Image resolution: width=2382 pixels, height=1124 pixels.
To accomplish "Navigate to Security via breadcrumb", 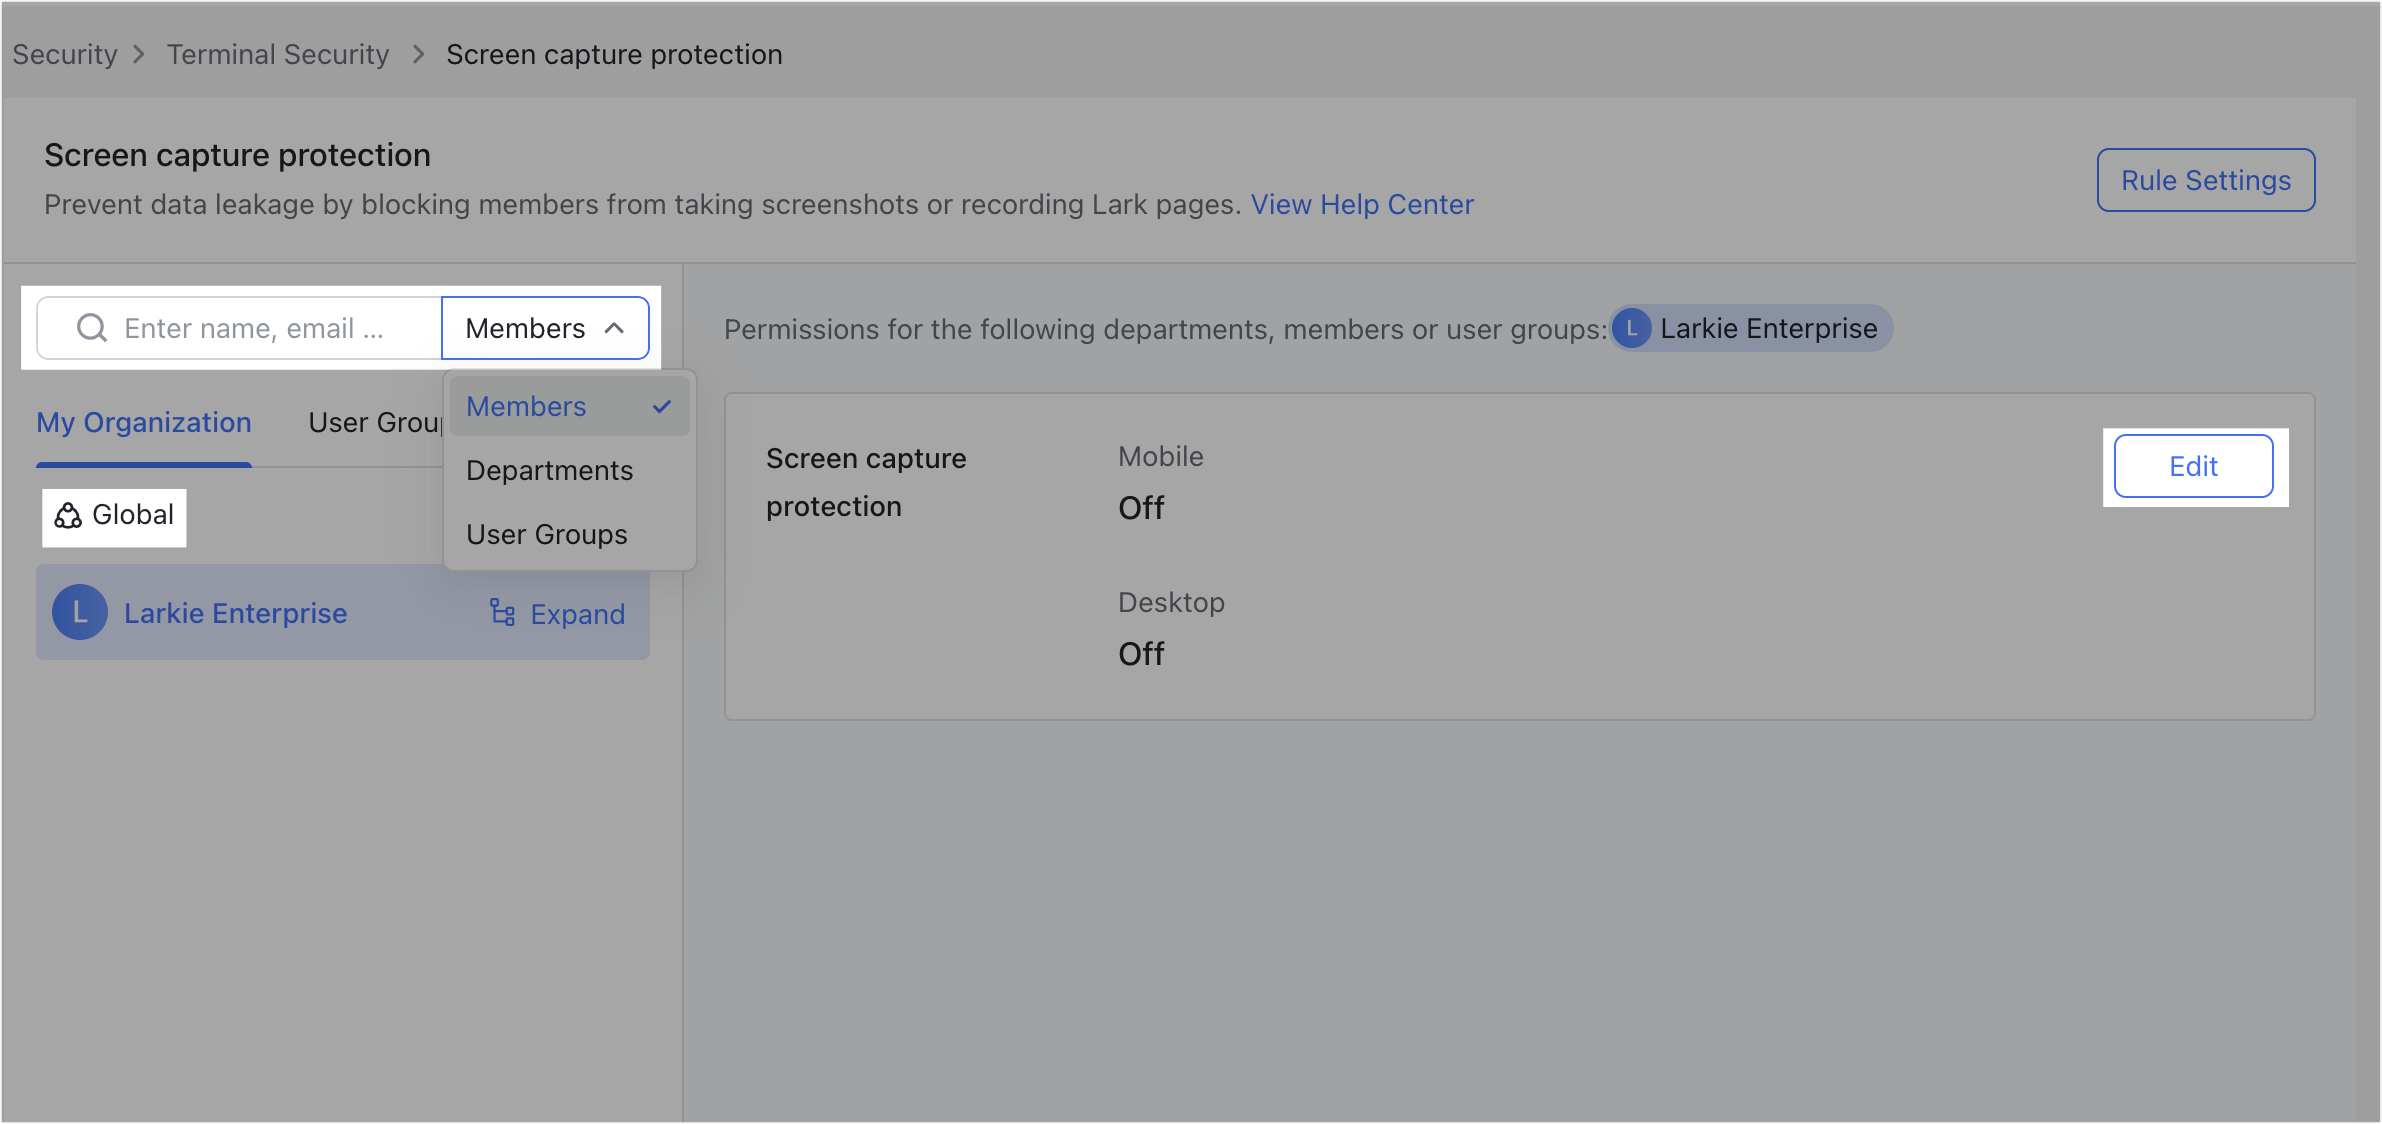I will pyautogui.click(x=63, y=54).
